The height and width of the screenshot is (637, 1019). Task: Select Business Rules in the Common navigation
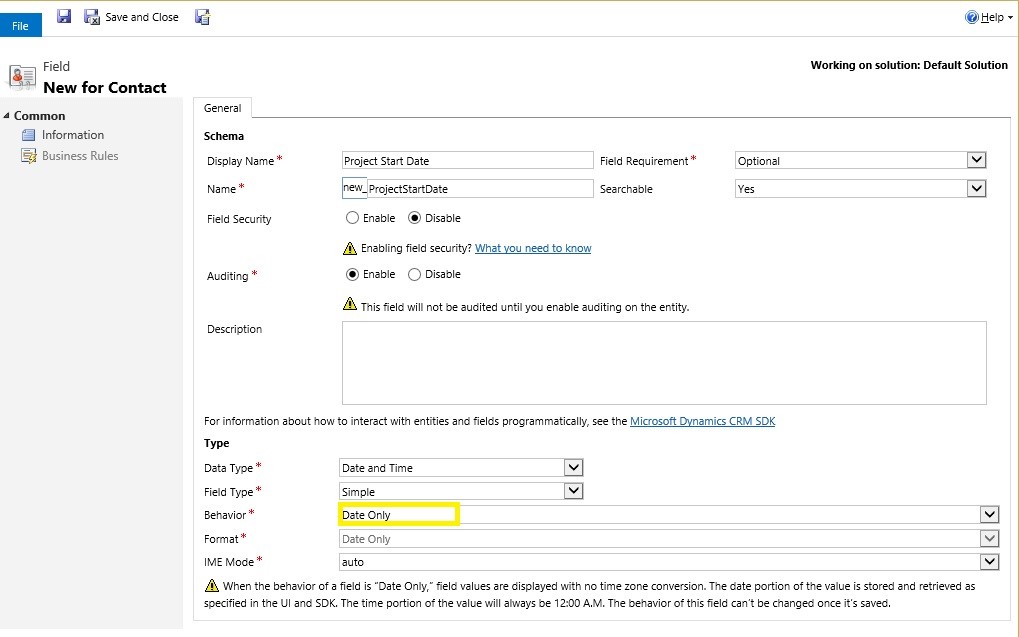80,156
